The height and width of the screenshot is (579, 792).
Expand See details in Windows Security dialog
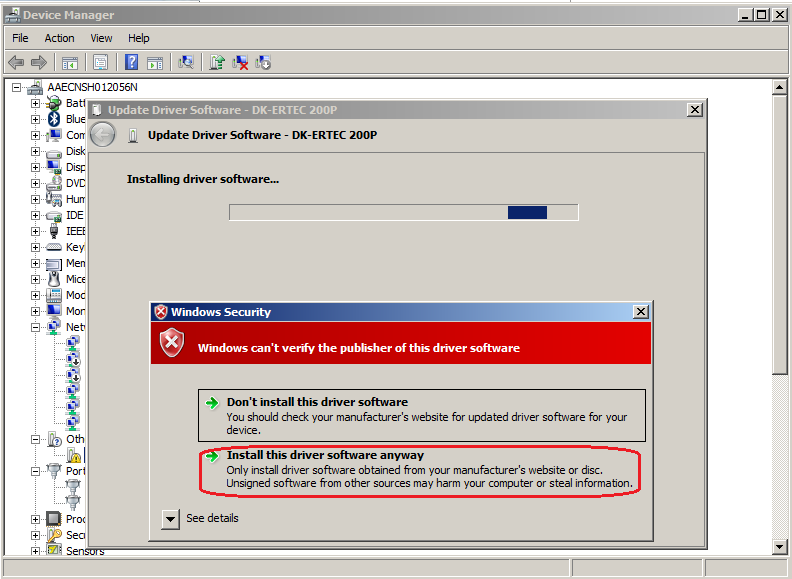[x=170, y=519]
